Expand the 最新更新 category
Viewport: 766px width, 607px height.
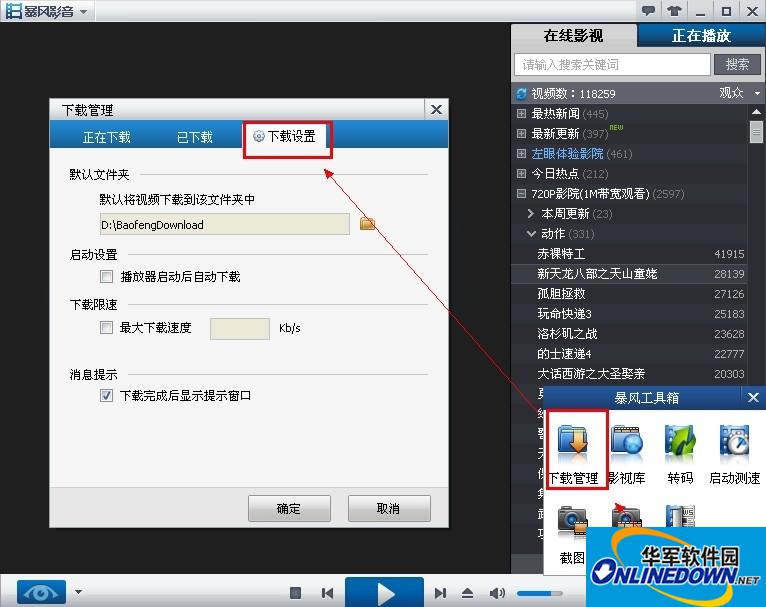pyautogui.click(x=522, y=133)
